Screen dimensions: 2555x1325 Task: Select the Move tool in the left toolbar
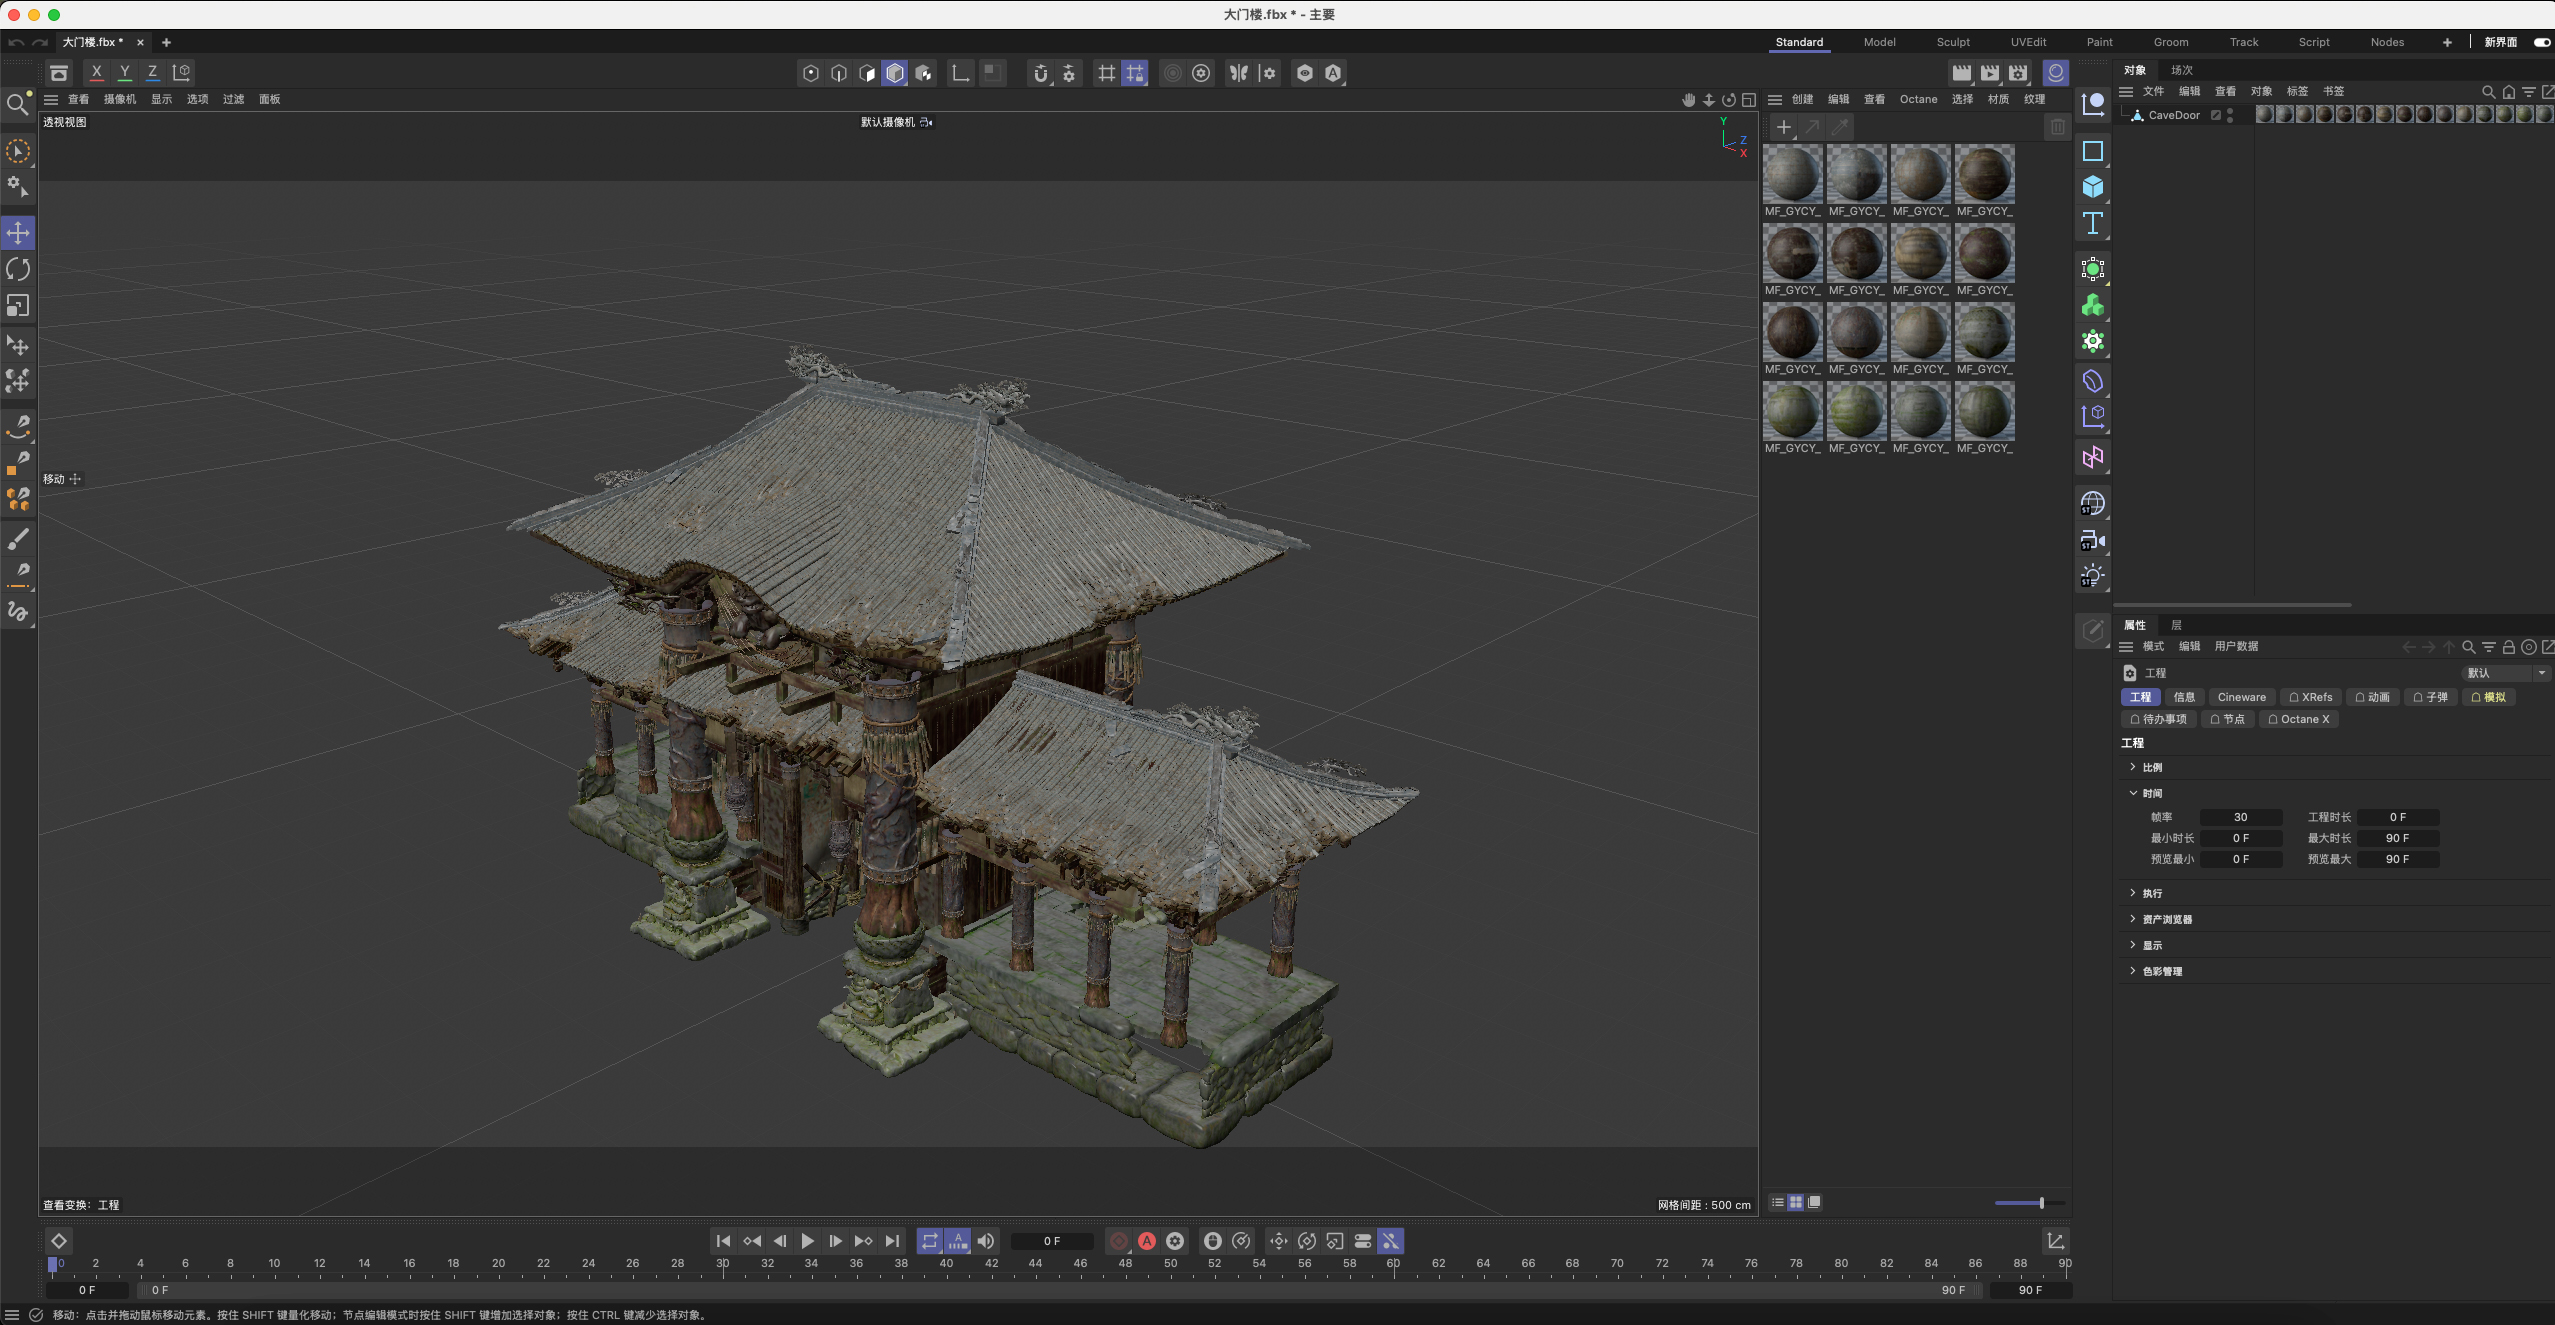pos(18,233)
